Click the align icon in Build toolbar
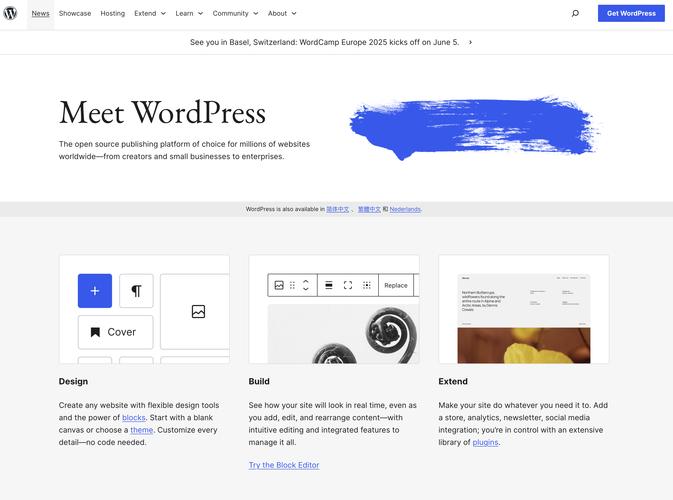The image size is (673, 500). pyautogui.click(x=329, y=285)
